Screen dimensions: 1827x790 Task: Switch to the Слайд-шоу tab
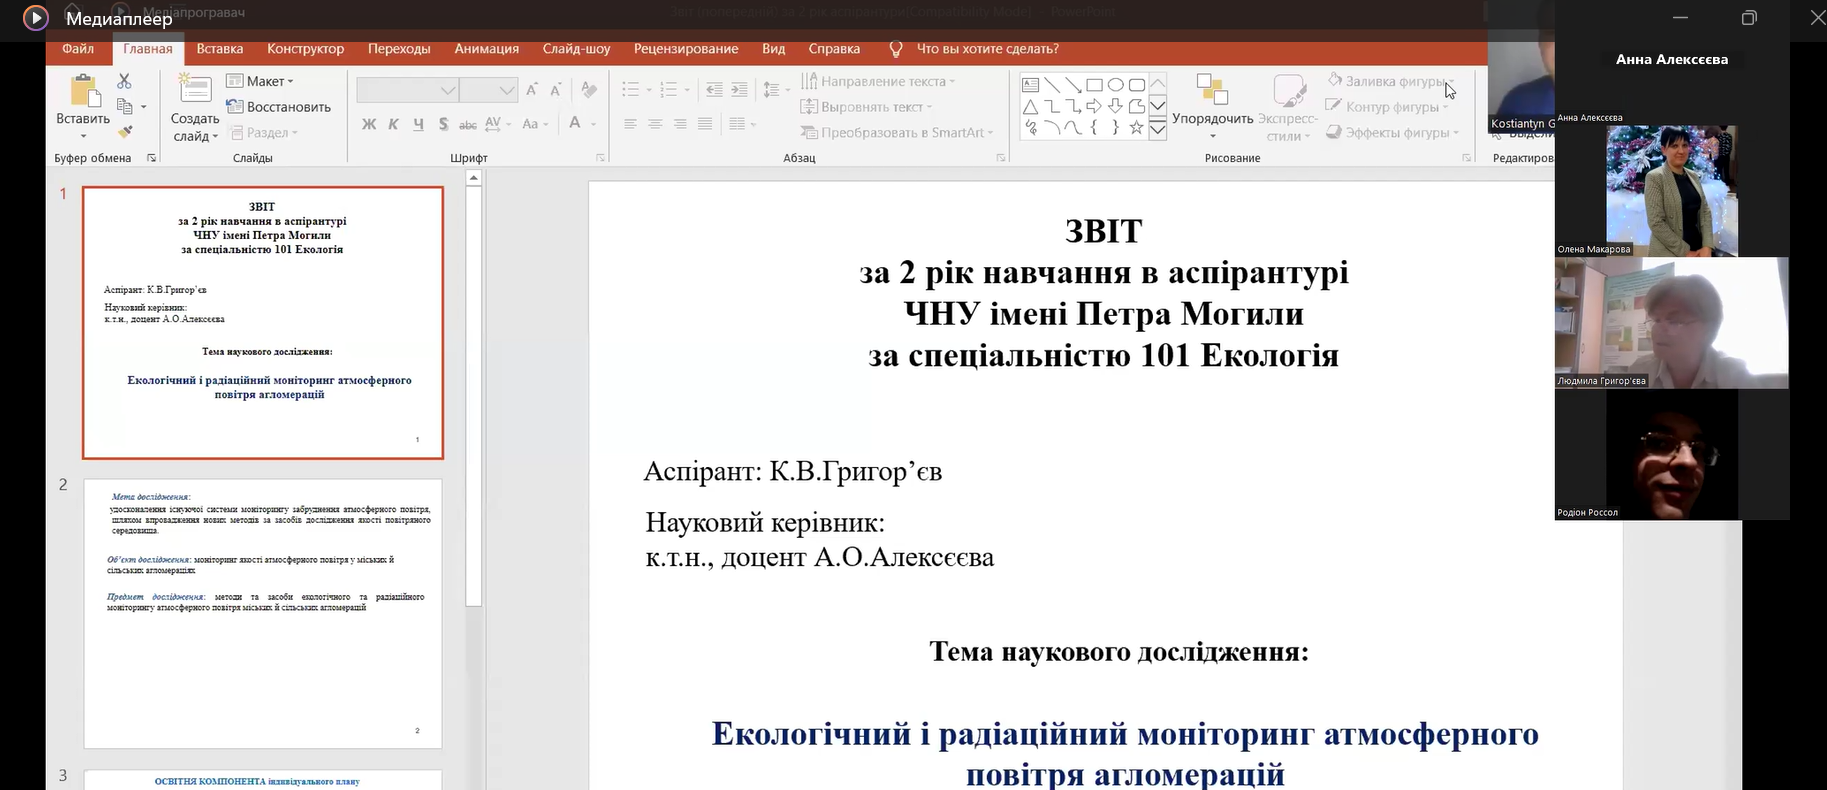click(x=576, y=49)
